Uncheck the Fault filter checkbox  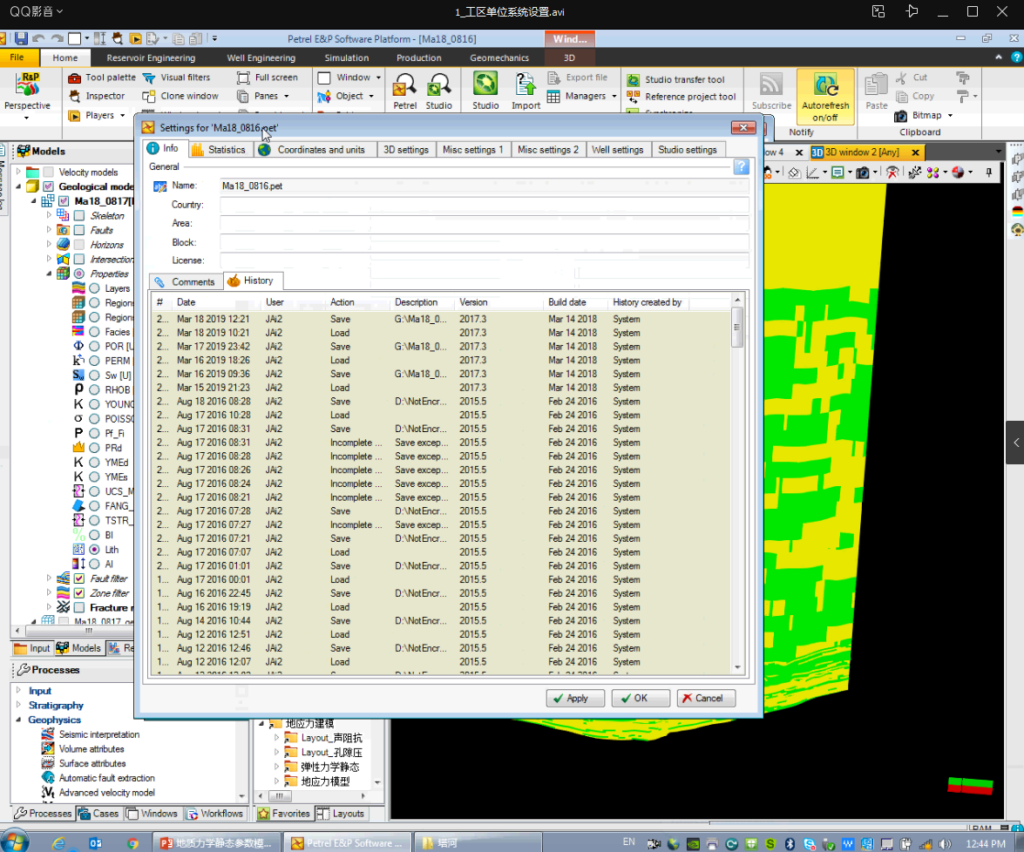pyautogui.click(x=79, y=578)
